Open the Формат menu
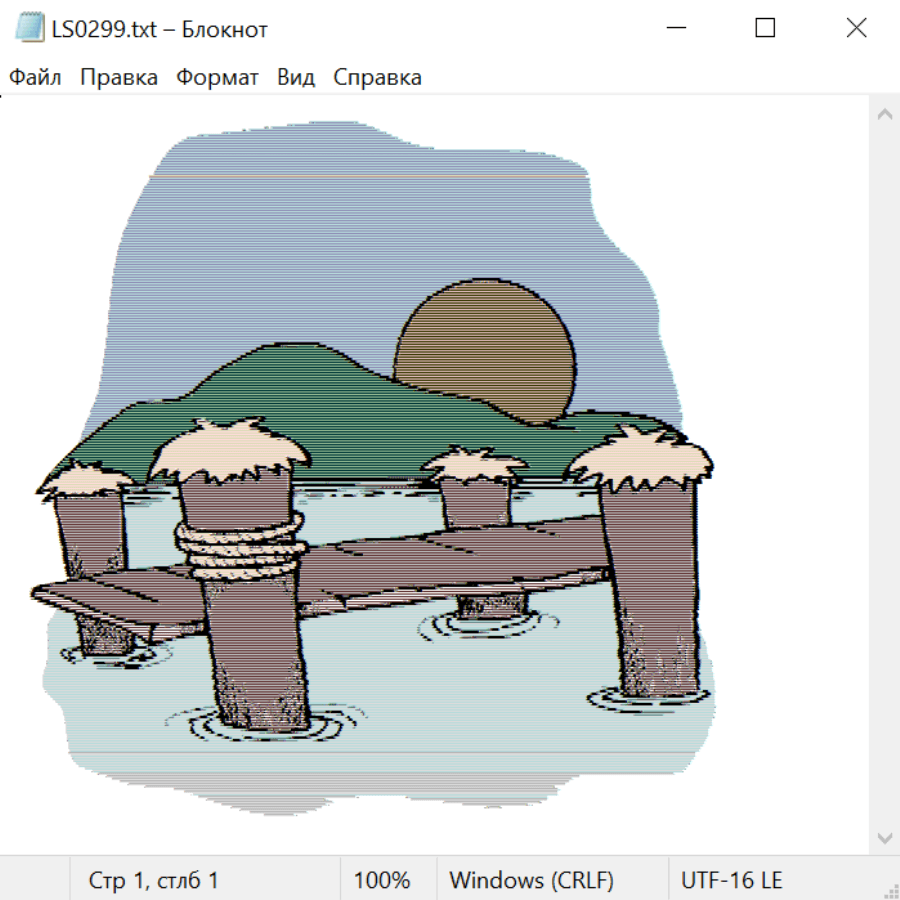This screenshot has width=900, height=900. [x=217, y=78]
